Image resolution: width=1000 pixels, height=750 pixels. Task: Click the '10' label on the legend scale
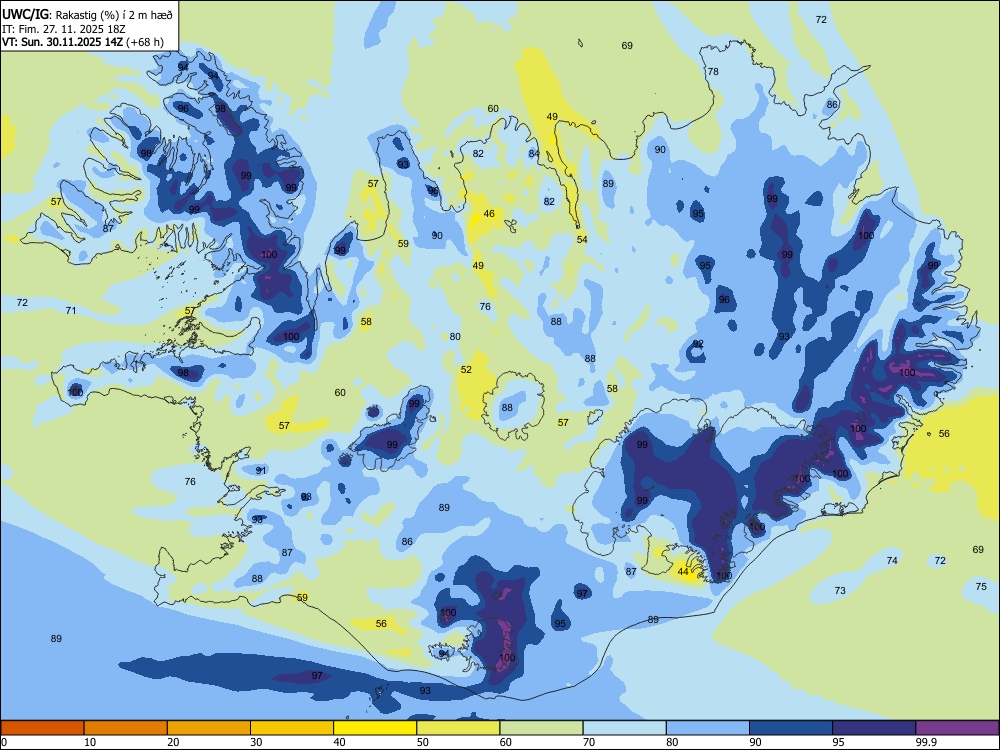click(x=90, y=742)
